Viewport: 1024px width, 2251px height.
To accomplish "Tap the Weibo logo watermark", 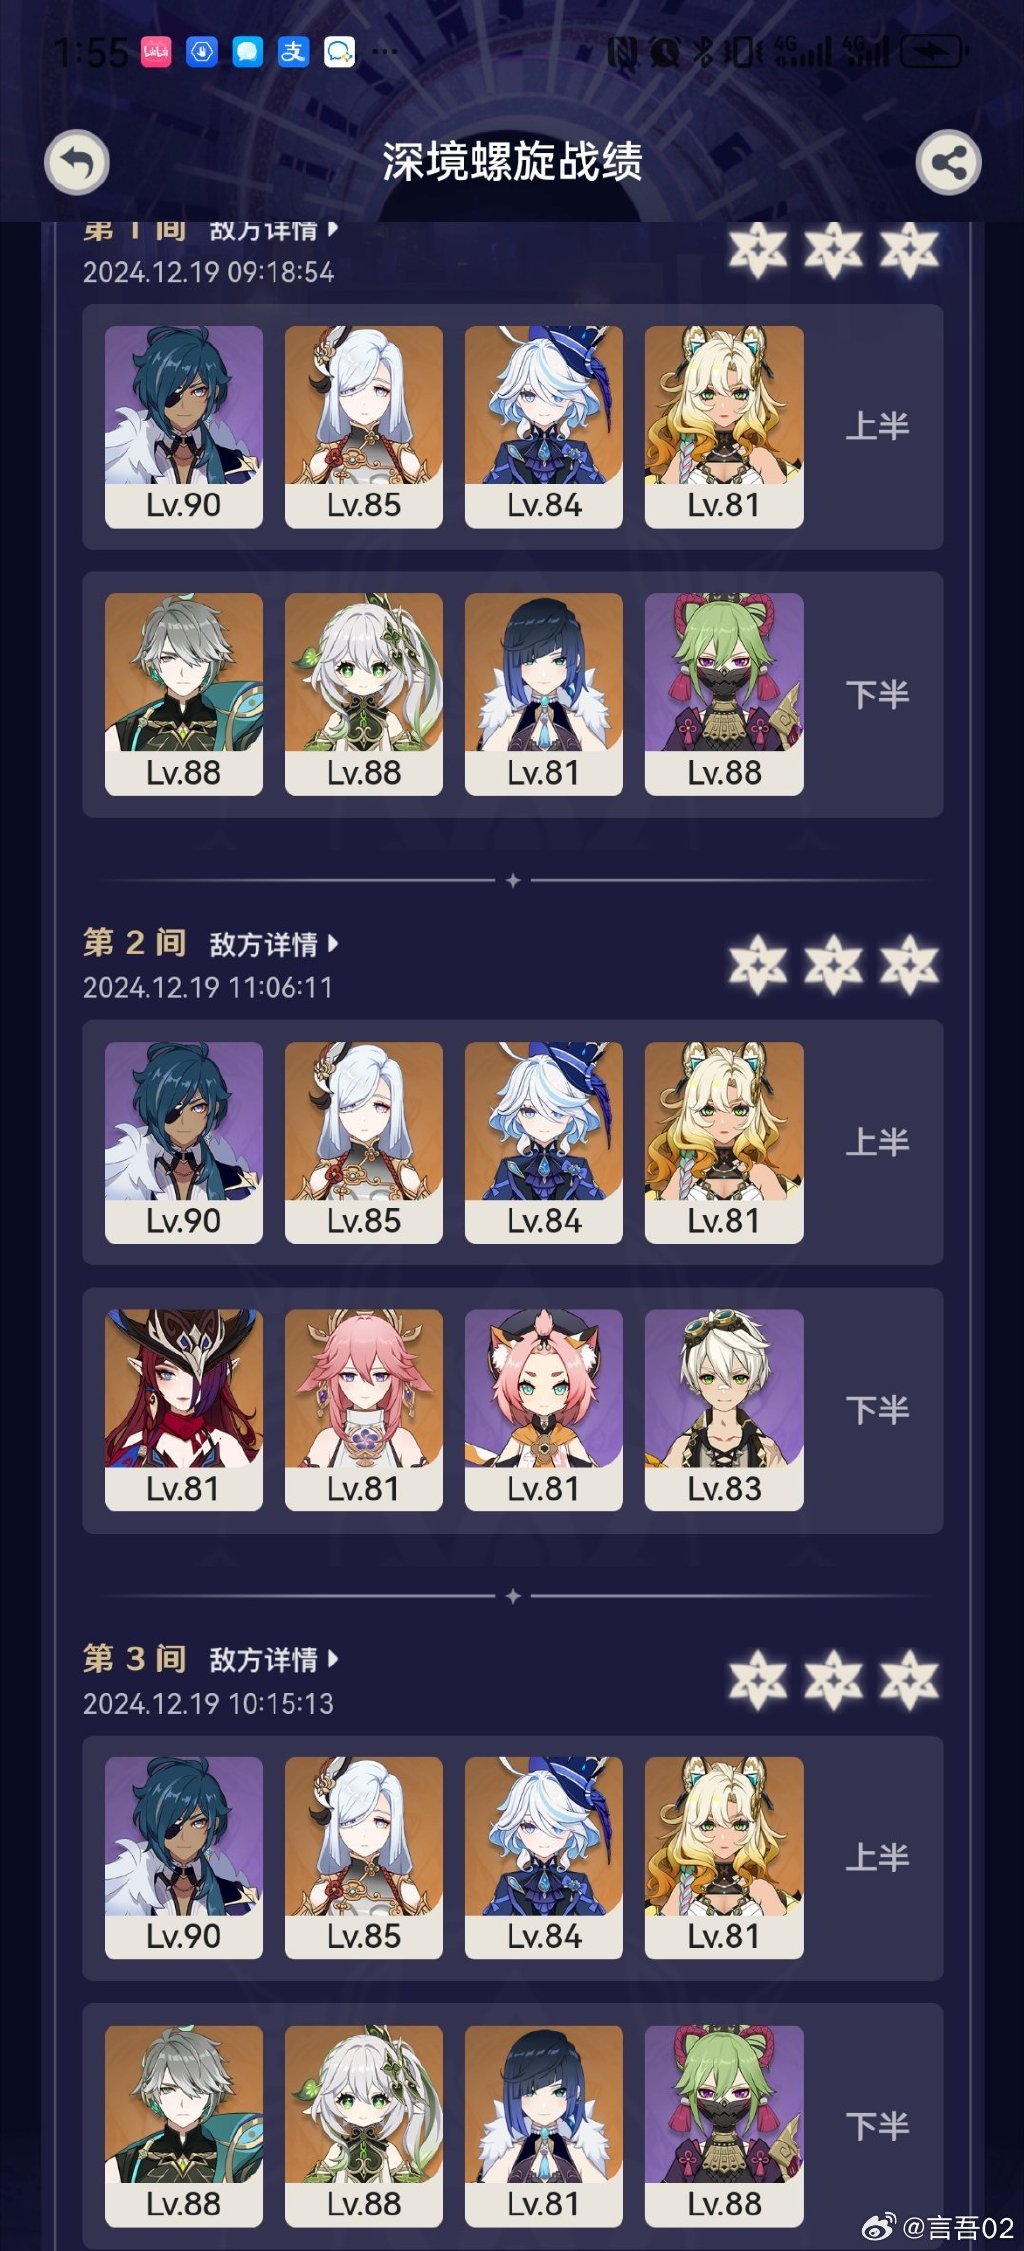I will (x=878, y=2226).
